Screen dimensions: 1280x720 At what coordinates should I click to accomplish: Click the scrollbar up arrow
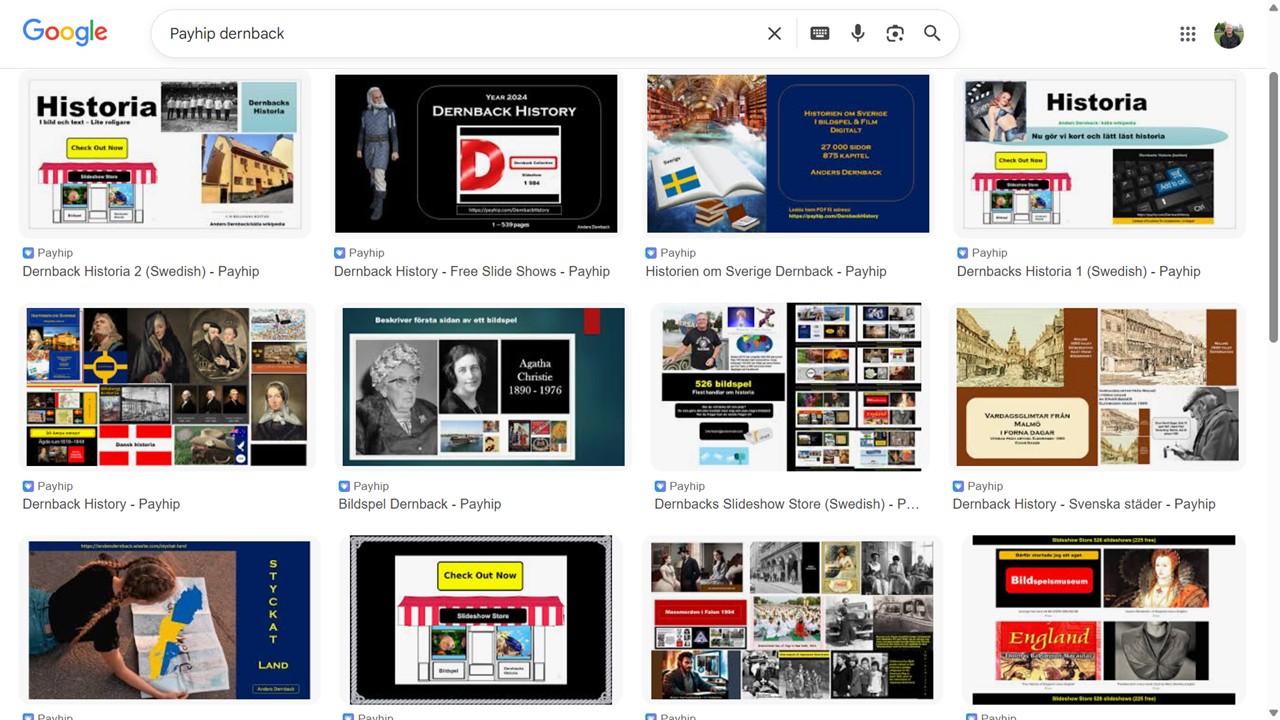click(1272, 7)
